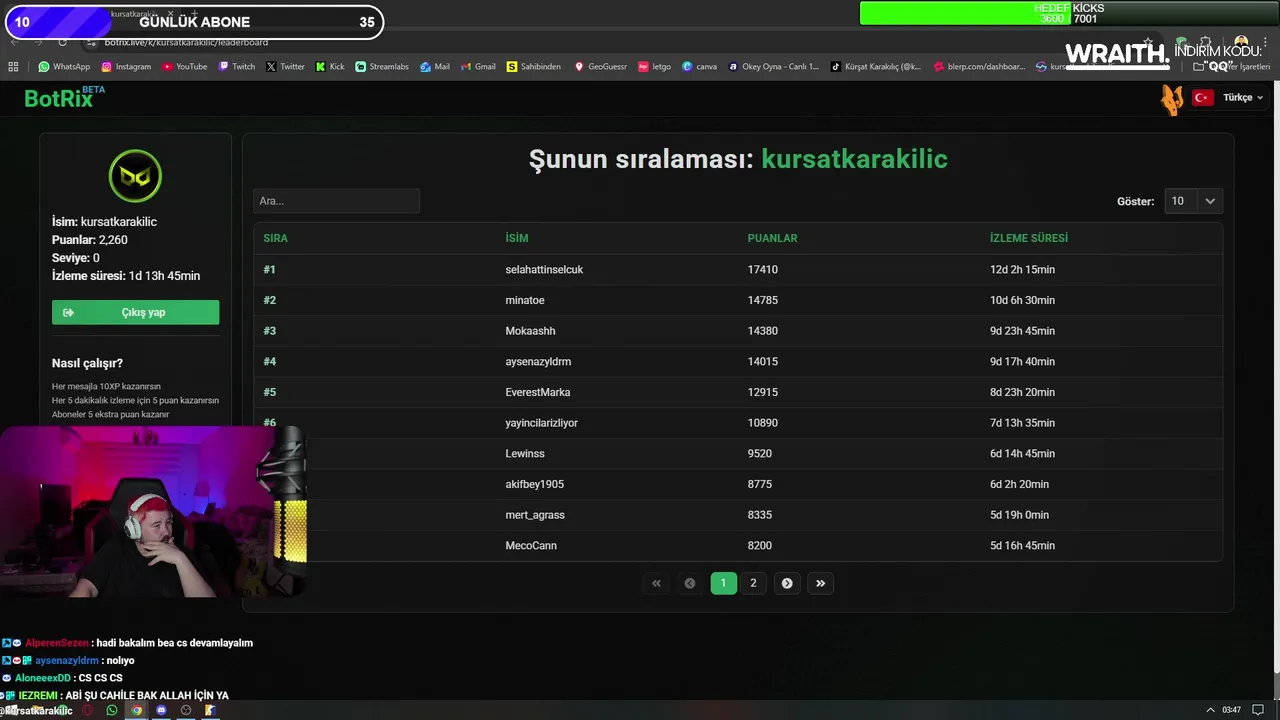Click the green mask profile avatar
The image size is (1280, 720).
tap(135, 176)
